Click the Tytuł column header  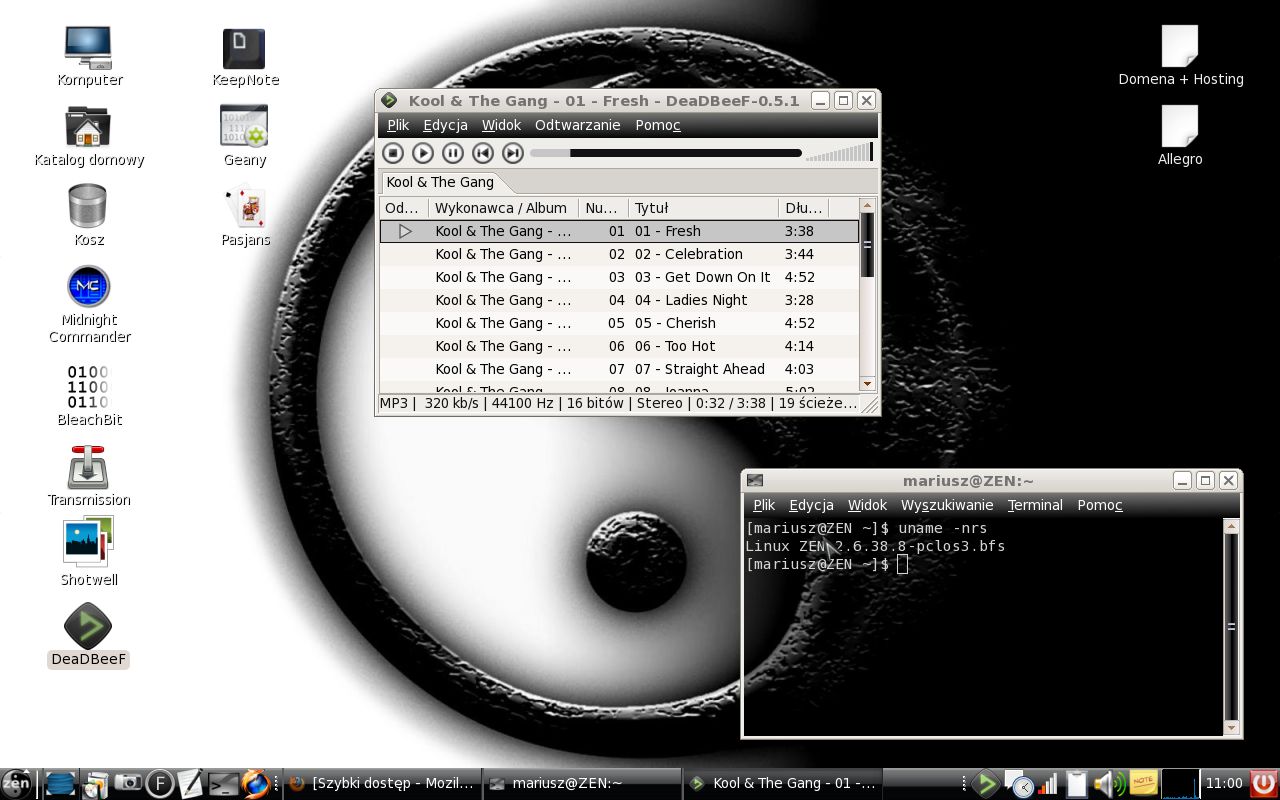pos(704,208)
